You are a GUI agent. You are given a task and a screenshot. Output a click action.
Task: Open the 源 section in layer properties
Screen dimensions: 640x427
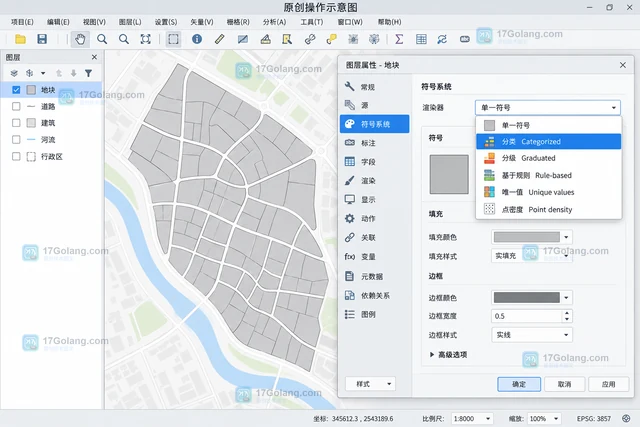tap(375, 105)
